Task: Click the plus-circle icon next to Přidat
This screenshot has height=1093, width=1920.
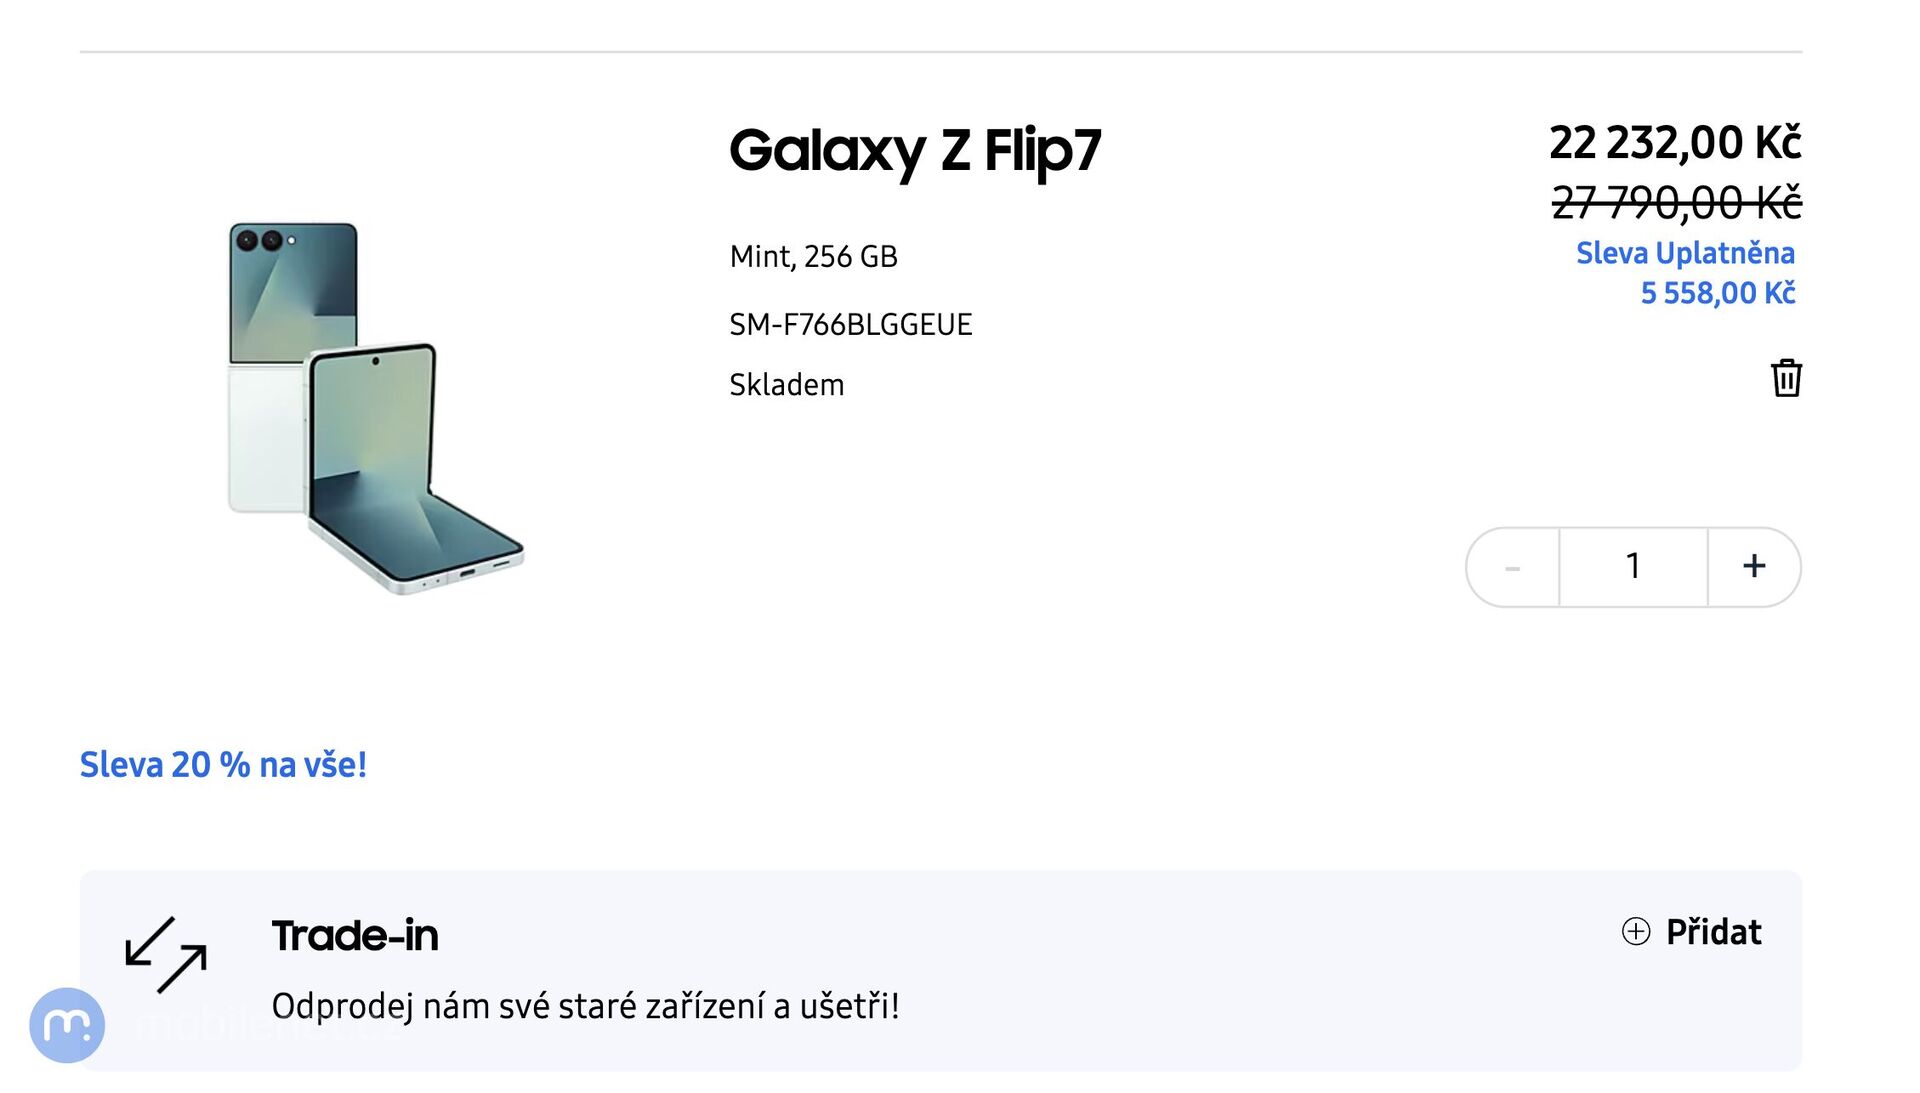Action: (1634, 931)
